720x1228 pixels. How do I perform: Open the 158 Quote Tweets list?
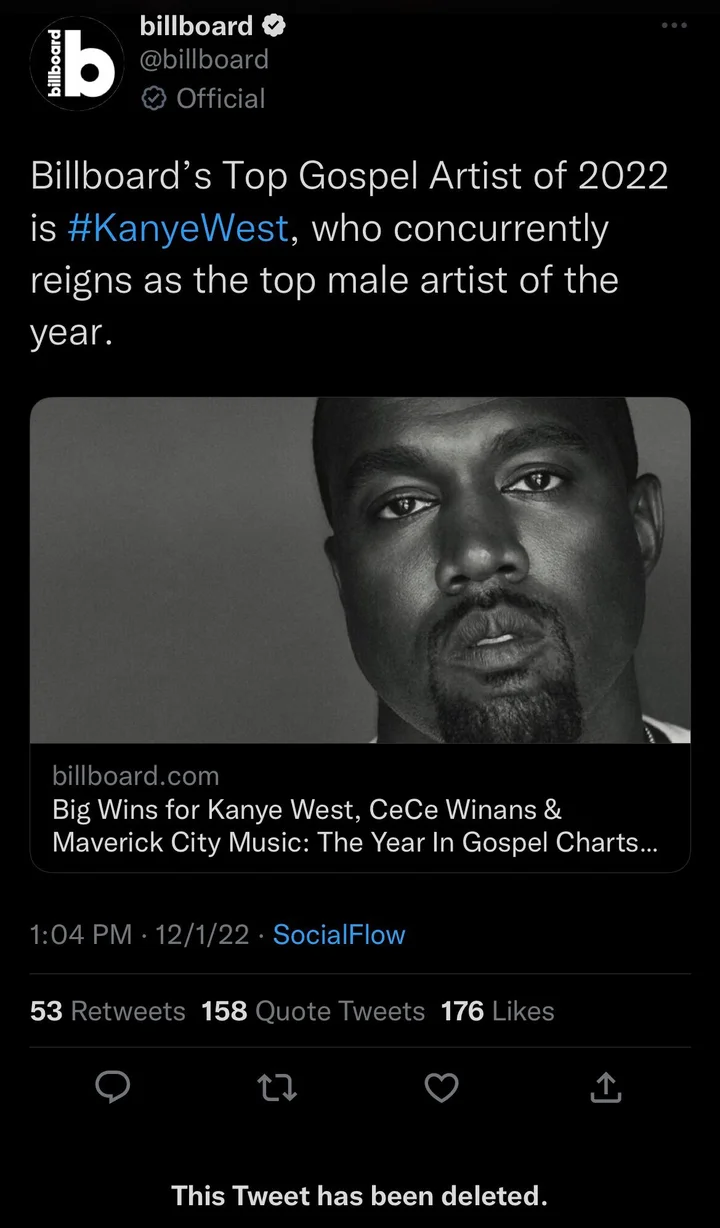[x=313, y=1011]
